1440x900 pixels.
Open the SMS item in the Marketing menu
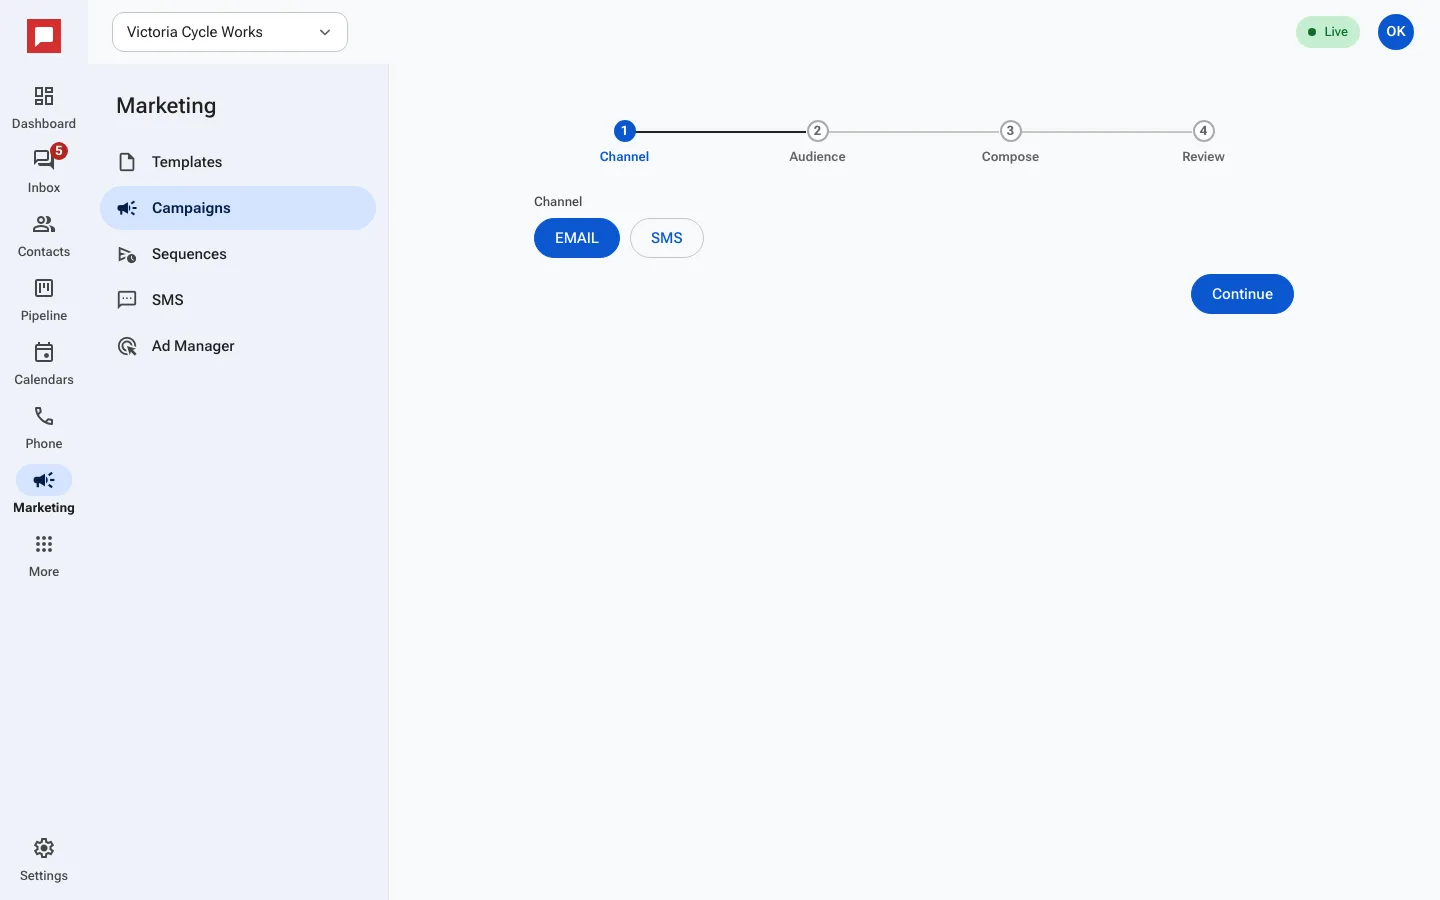238,300
